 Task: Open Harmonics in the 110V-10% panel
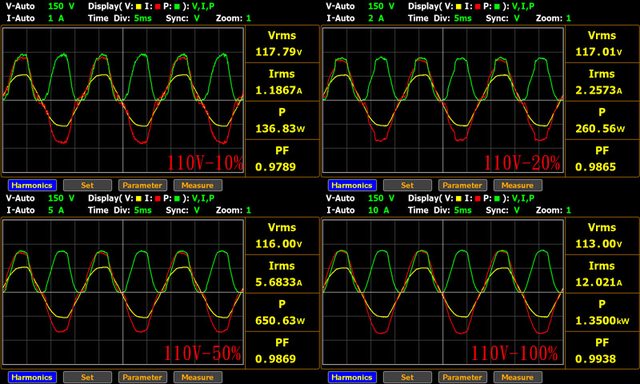[32, 185]
